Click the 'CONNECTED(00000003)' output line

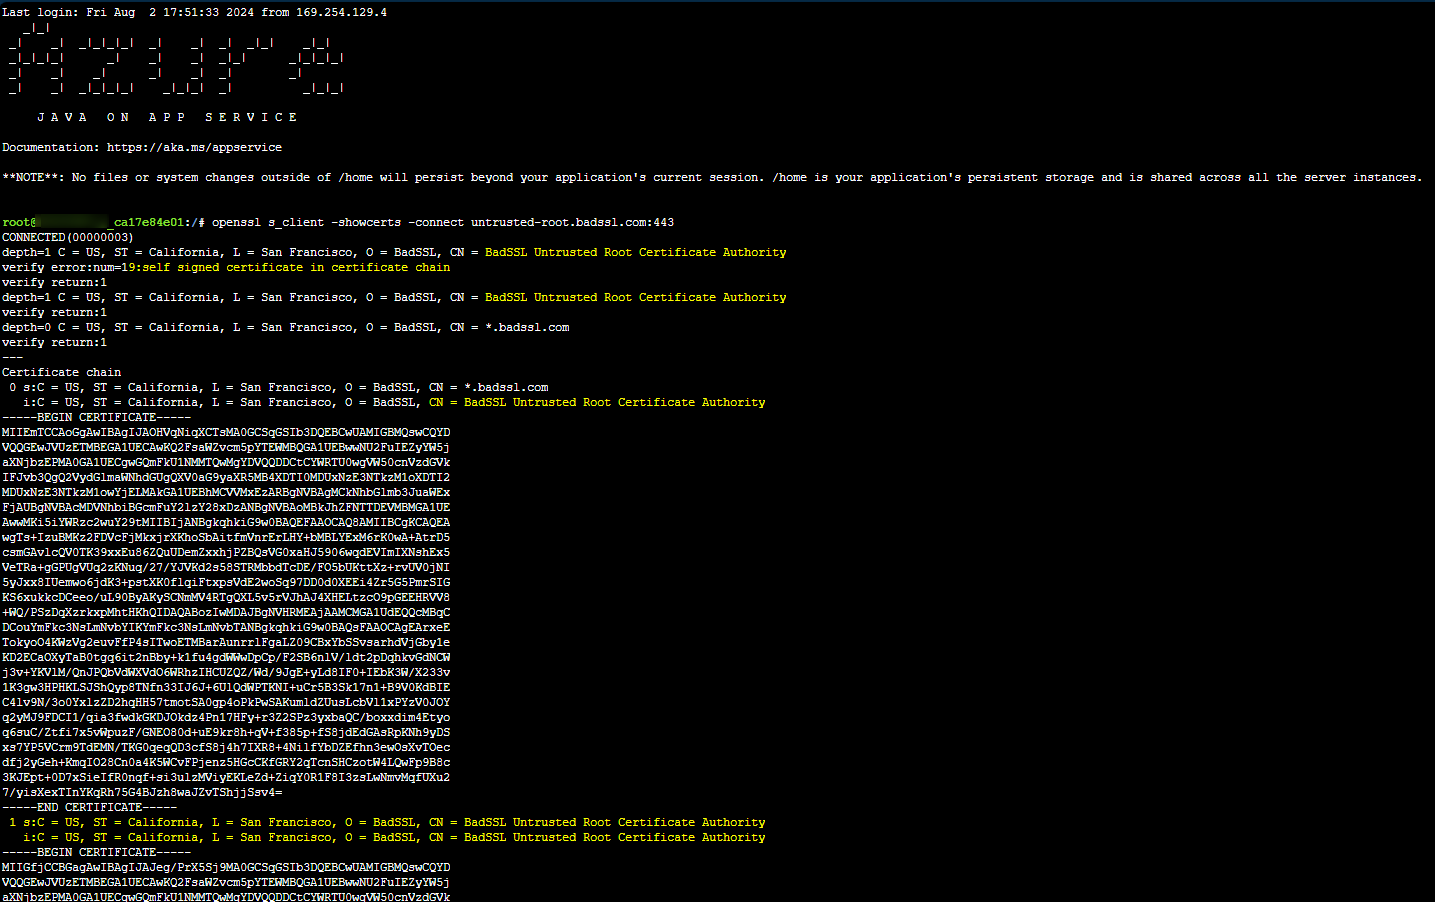(x=67, y=237)
